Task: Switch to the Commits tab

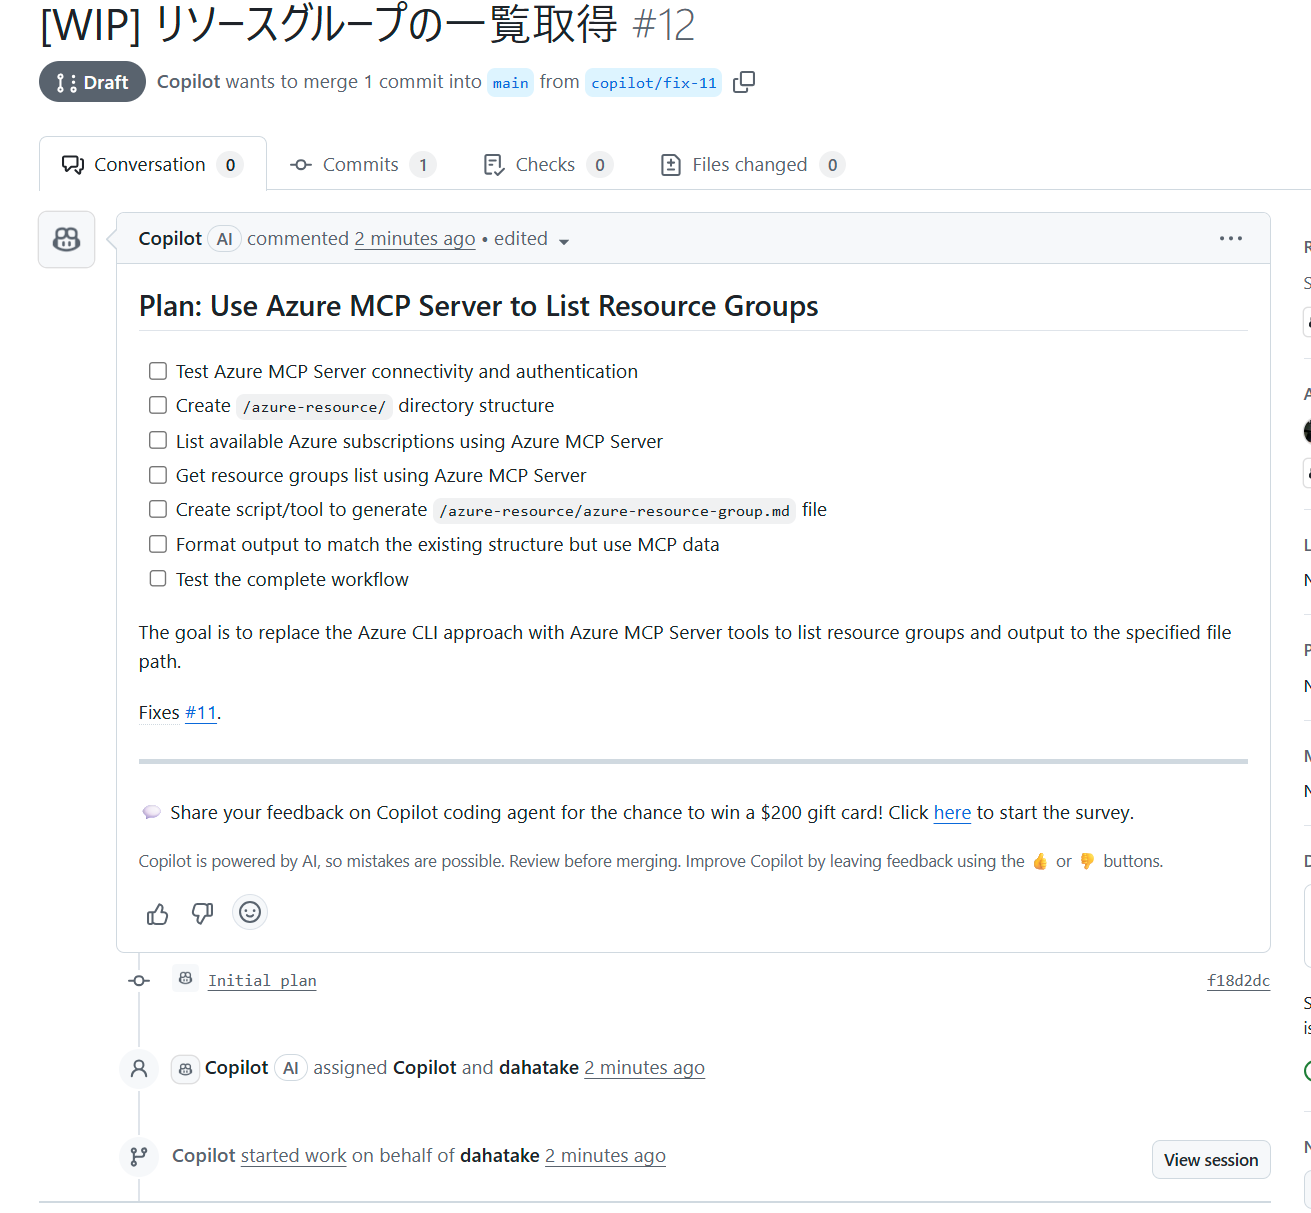Action: tap(360, 164)
